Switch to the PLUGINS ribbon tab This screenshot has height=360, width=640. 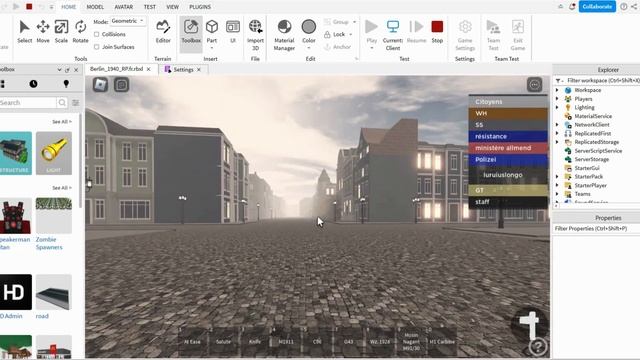pos(200,7)
